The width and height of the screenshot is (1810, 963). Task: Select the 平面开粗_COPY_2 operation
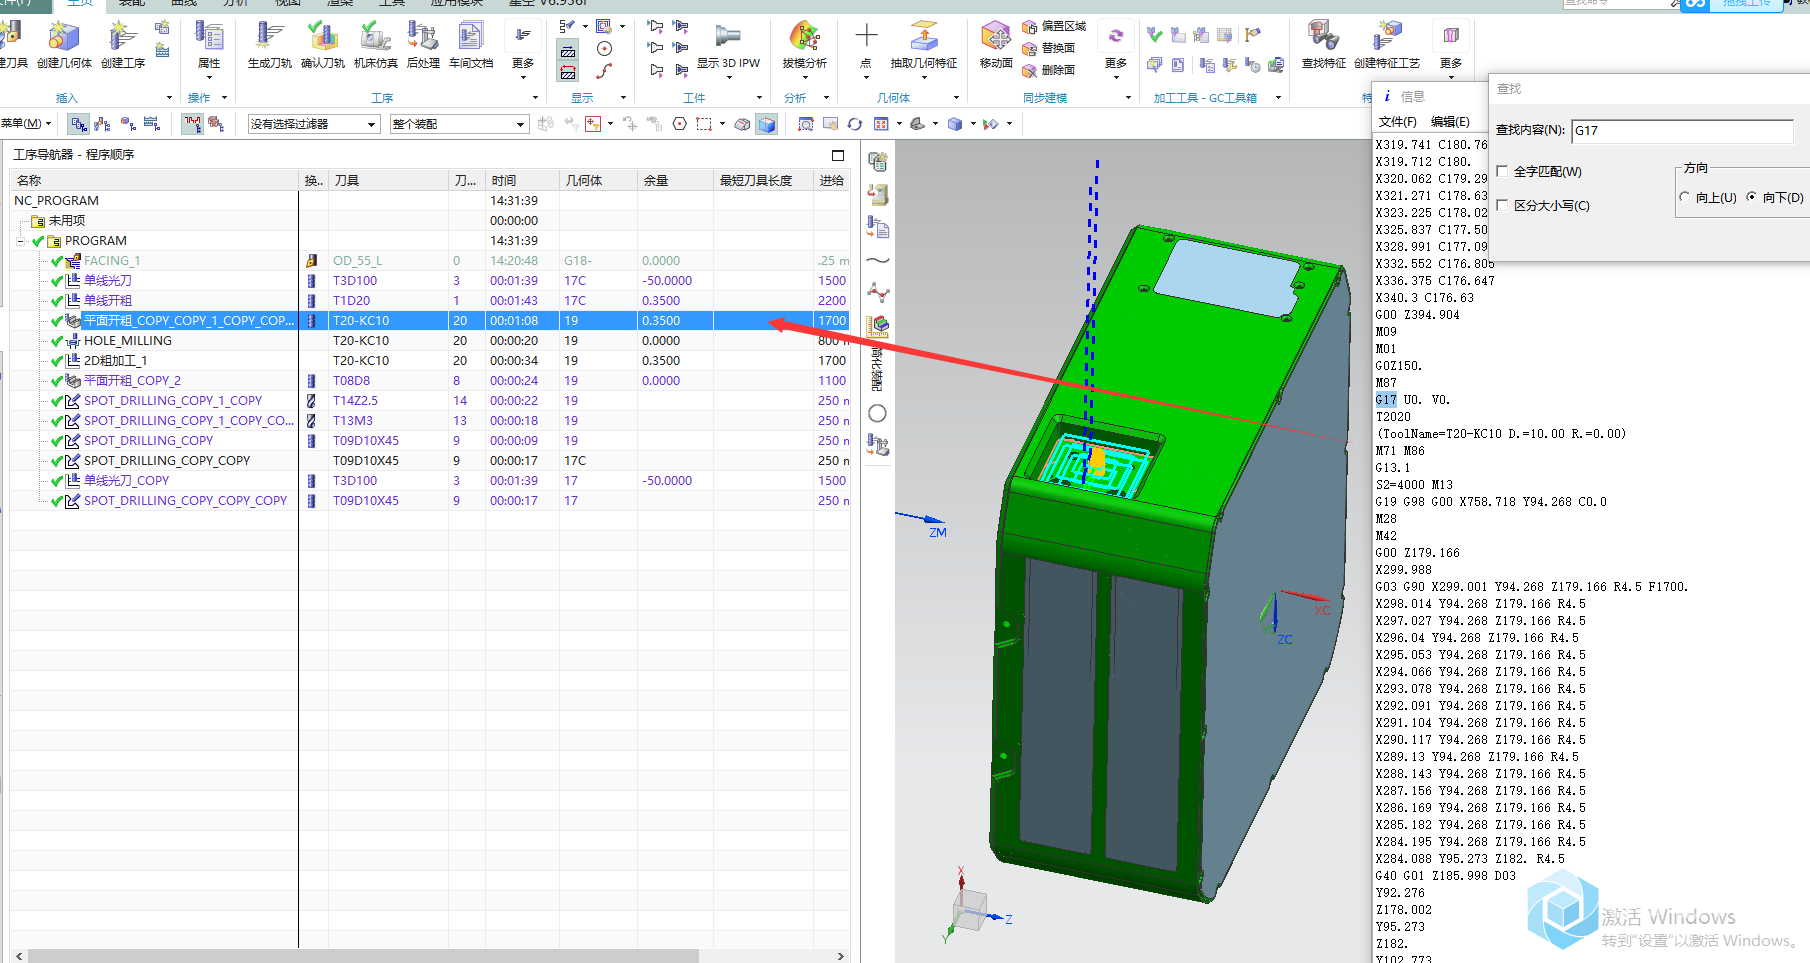tap(132, 381)
